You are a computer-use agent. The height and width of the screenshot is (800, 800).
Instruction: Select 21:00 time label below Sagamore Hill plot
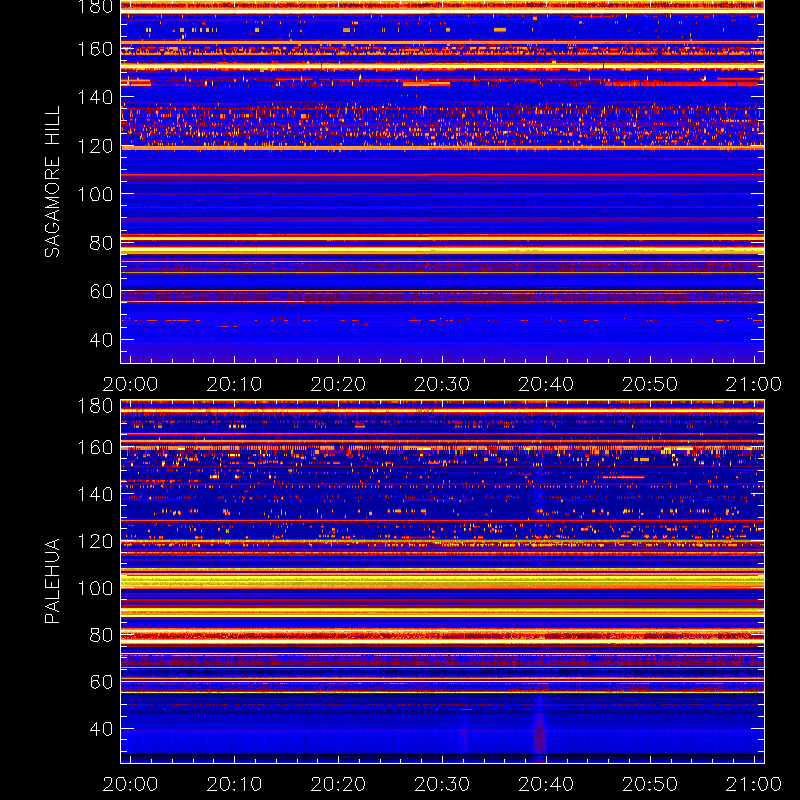754,384
